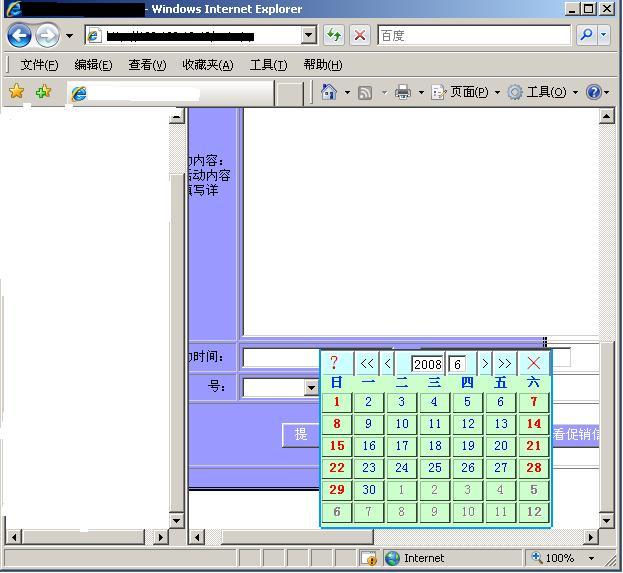The width and height of the screenshot is (623, 573).
Task: Open the 文件(F) menu
Action: pyautogui.click(x=39, y=65)
